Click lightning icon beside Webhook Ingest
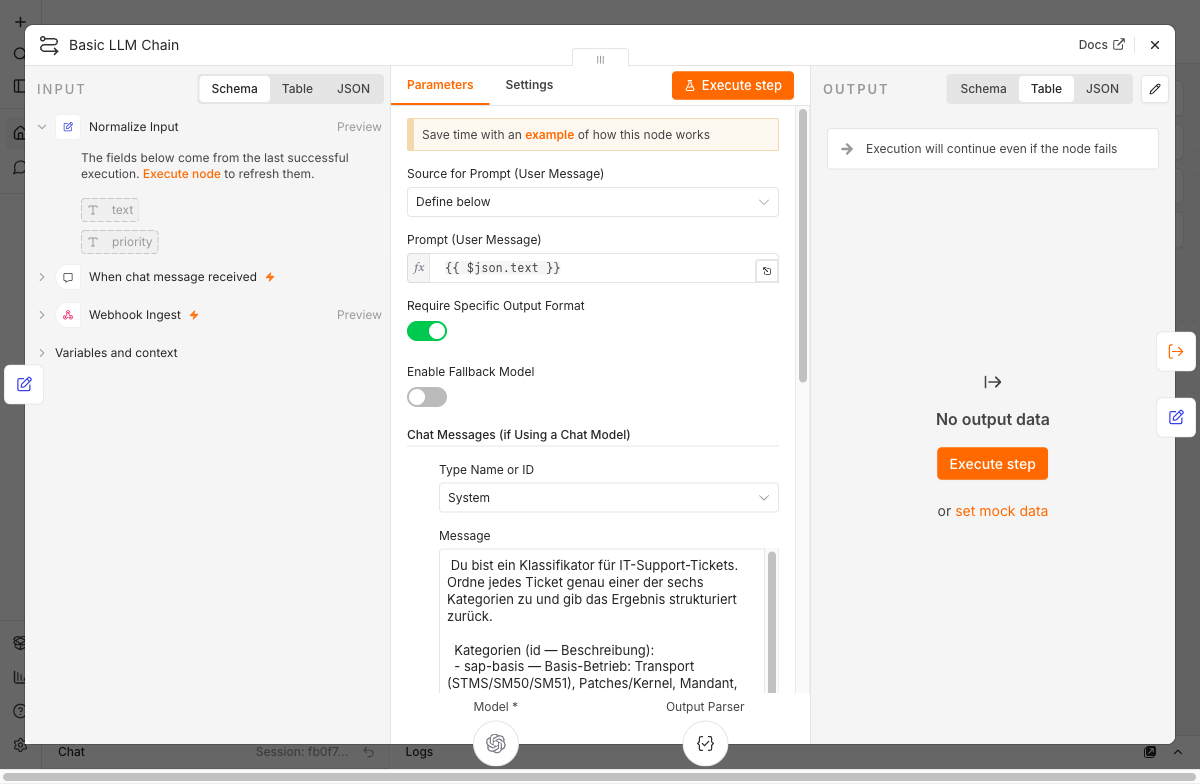This screenshot has height=784, width=1200. pos(194,315)
